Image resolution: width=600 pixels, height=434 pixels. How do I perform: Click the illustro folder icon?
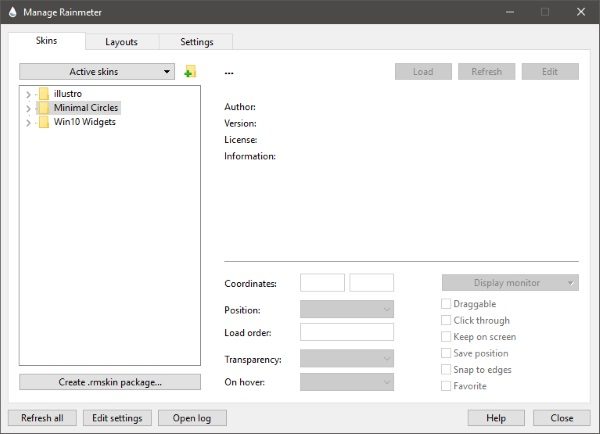[43, 94]
